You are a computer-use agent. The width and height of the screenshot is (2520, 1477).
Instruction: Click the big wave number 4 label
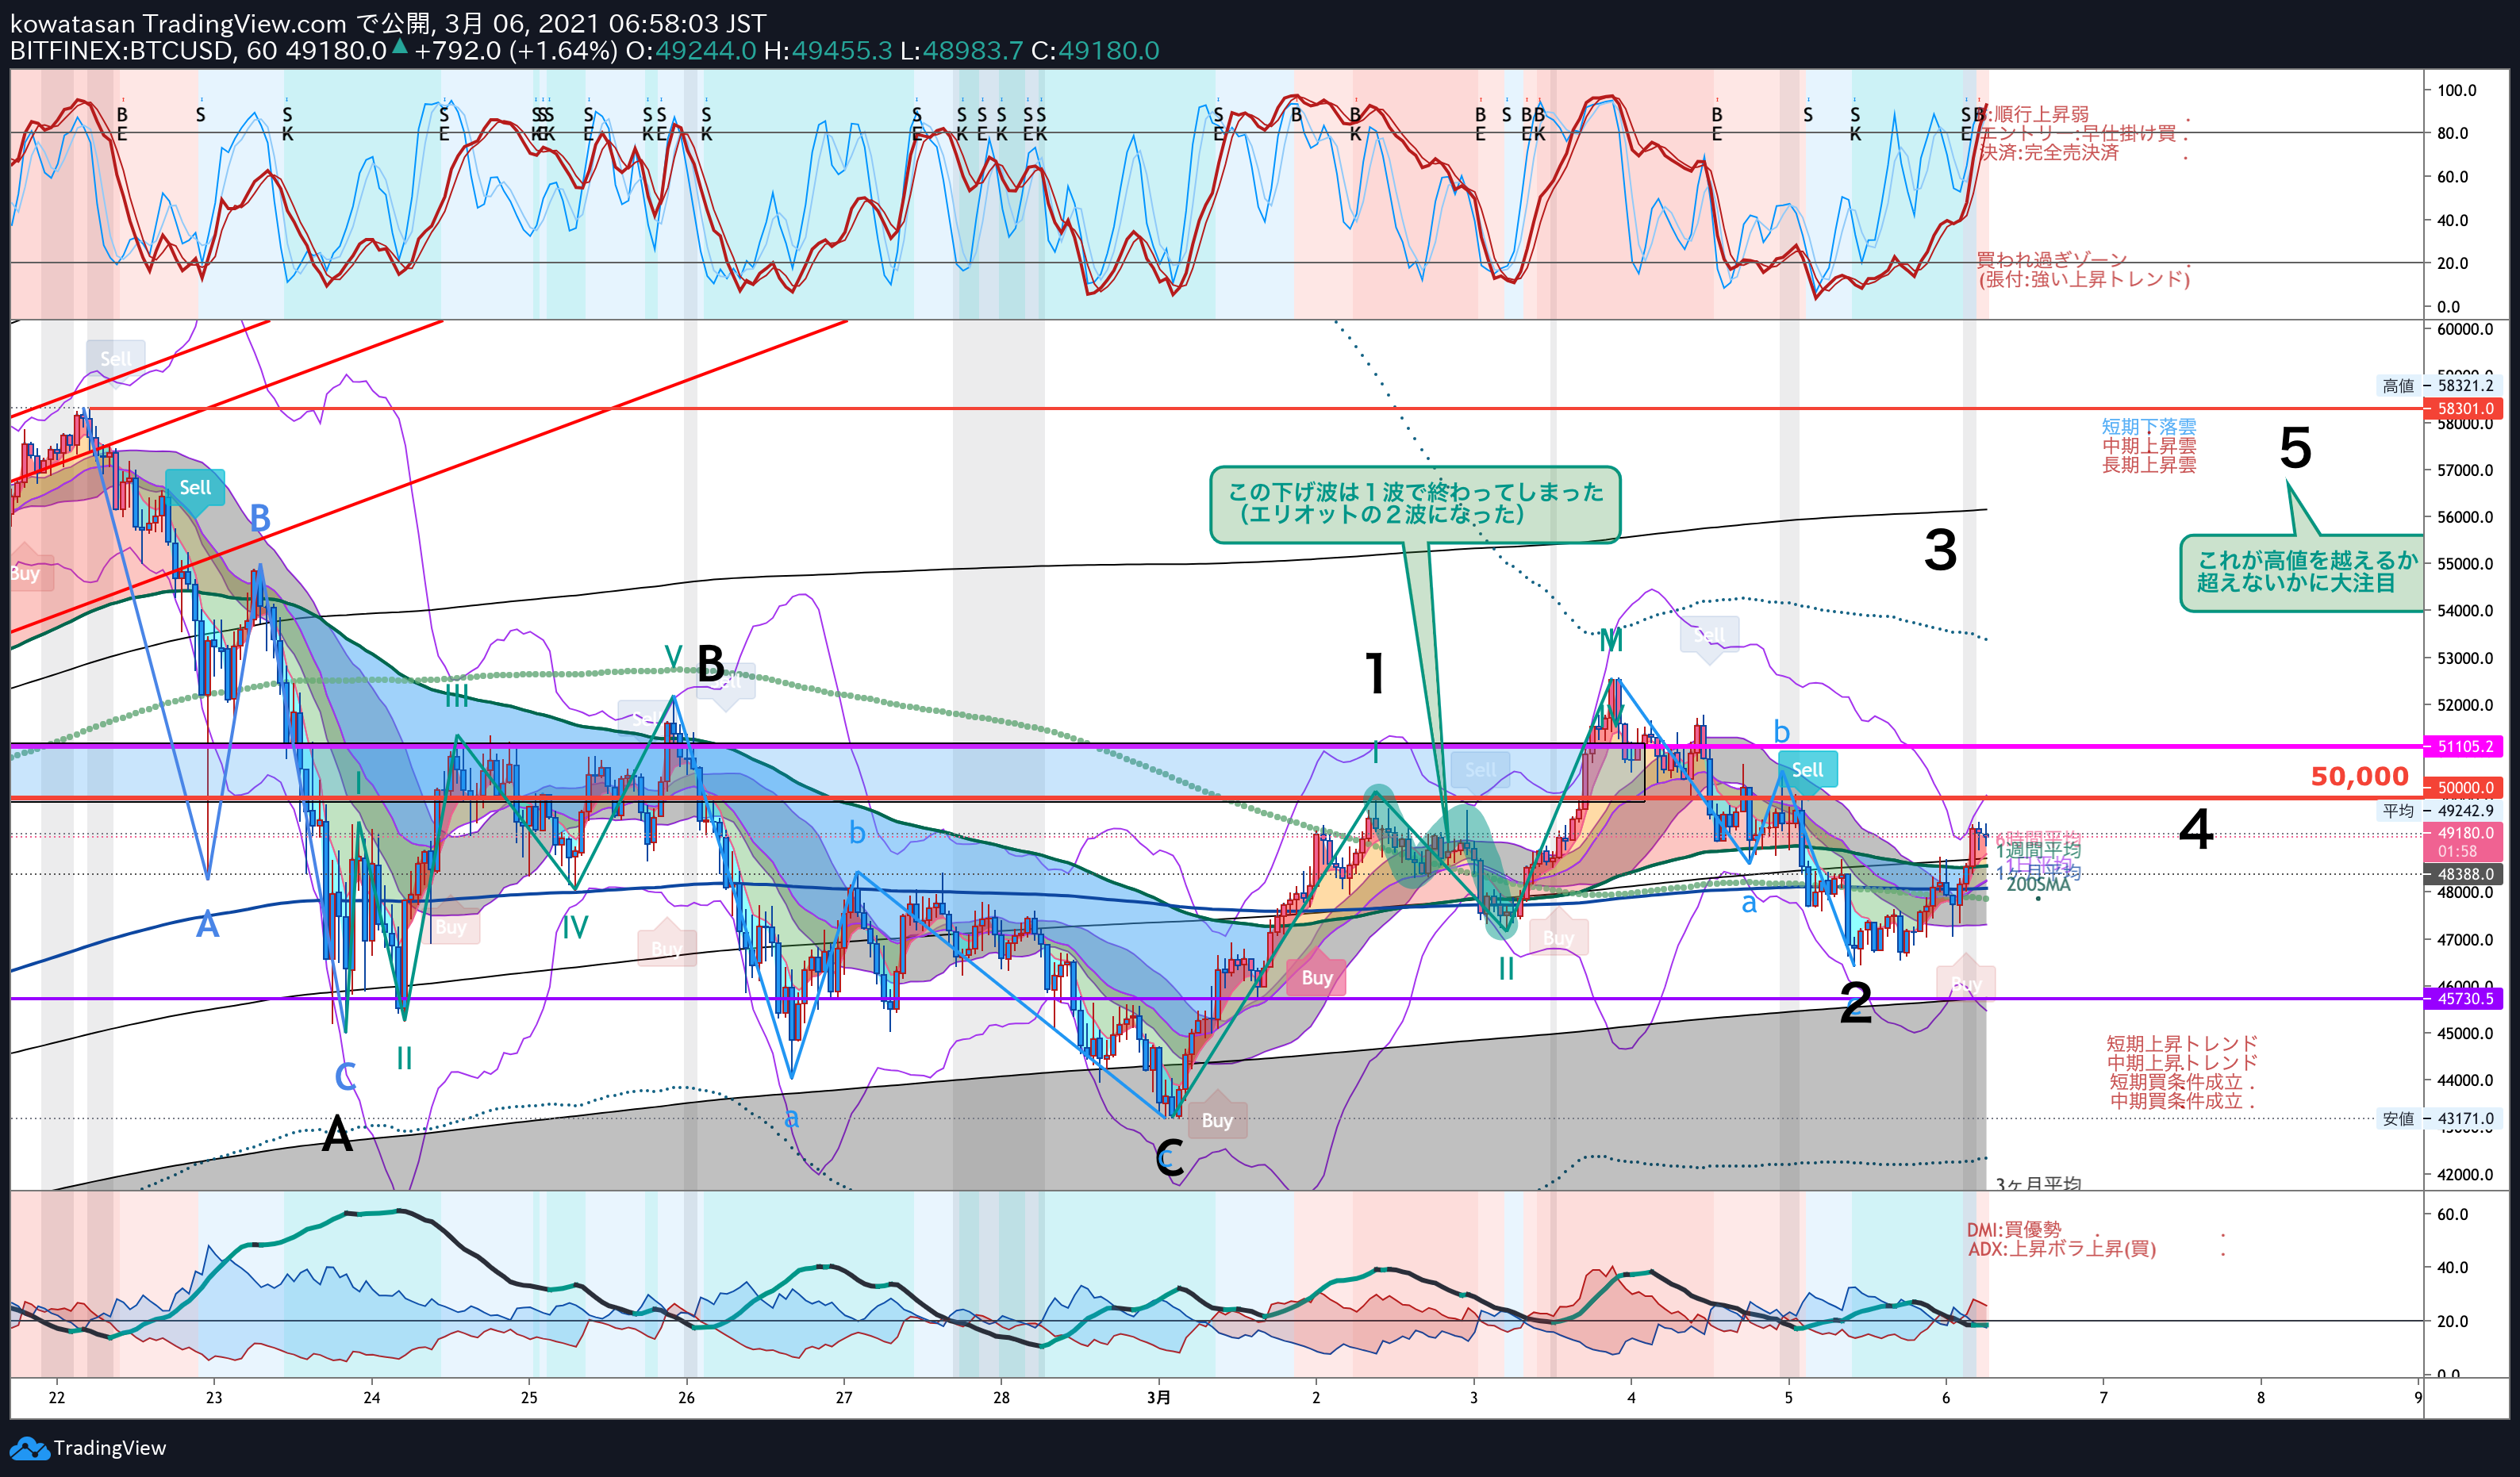(x=2195, y=829)
